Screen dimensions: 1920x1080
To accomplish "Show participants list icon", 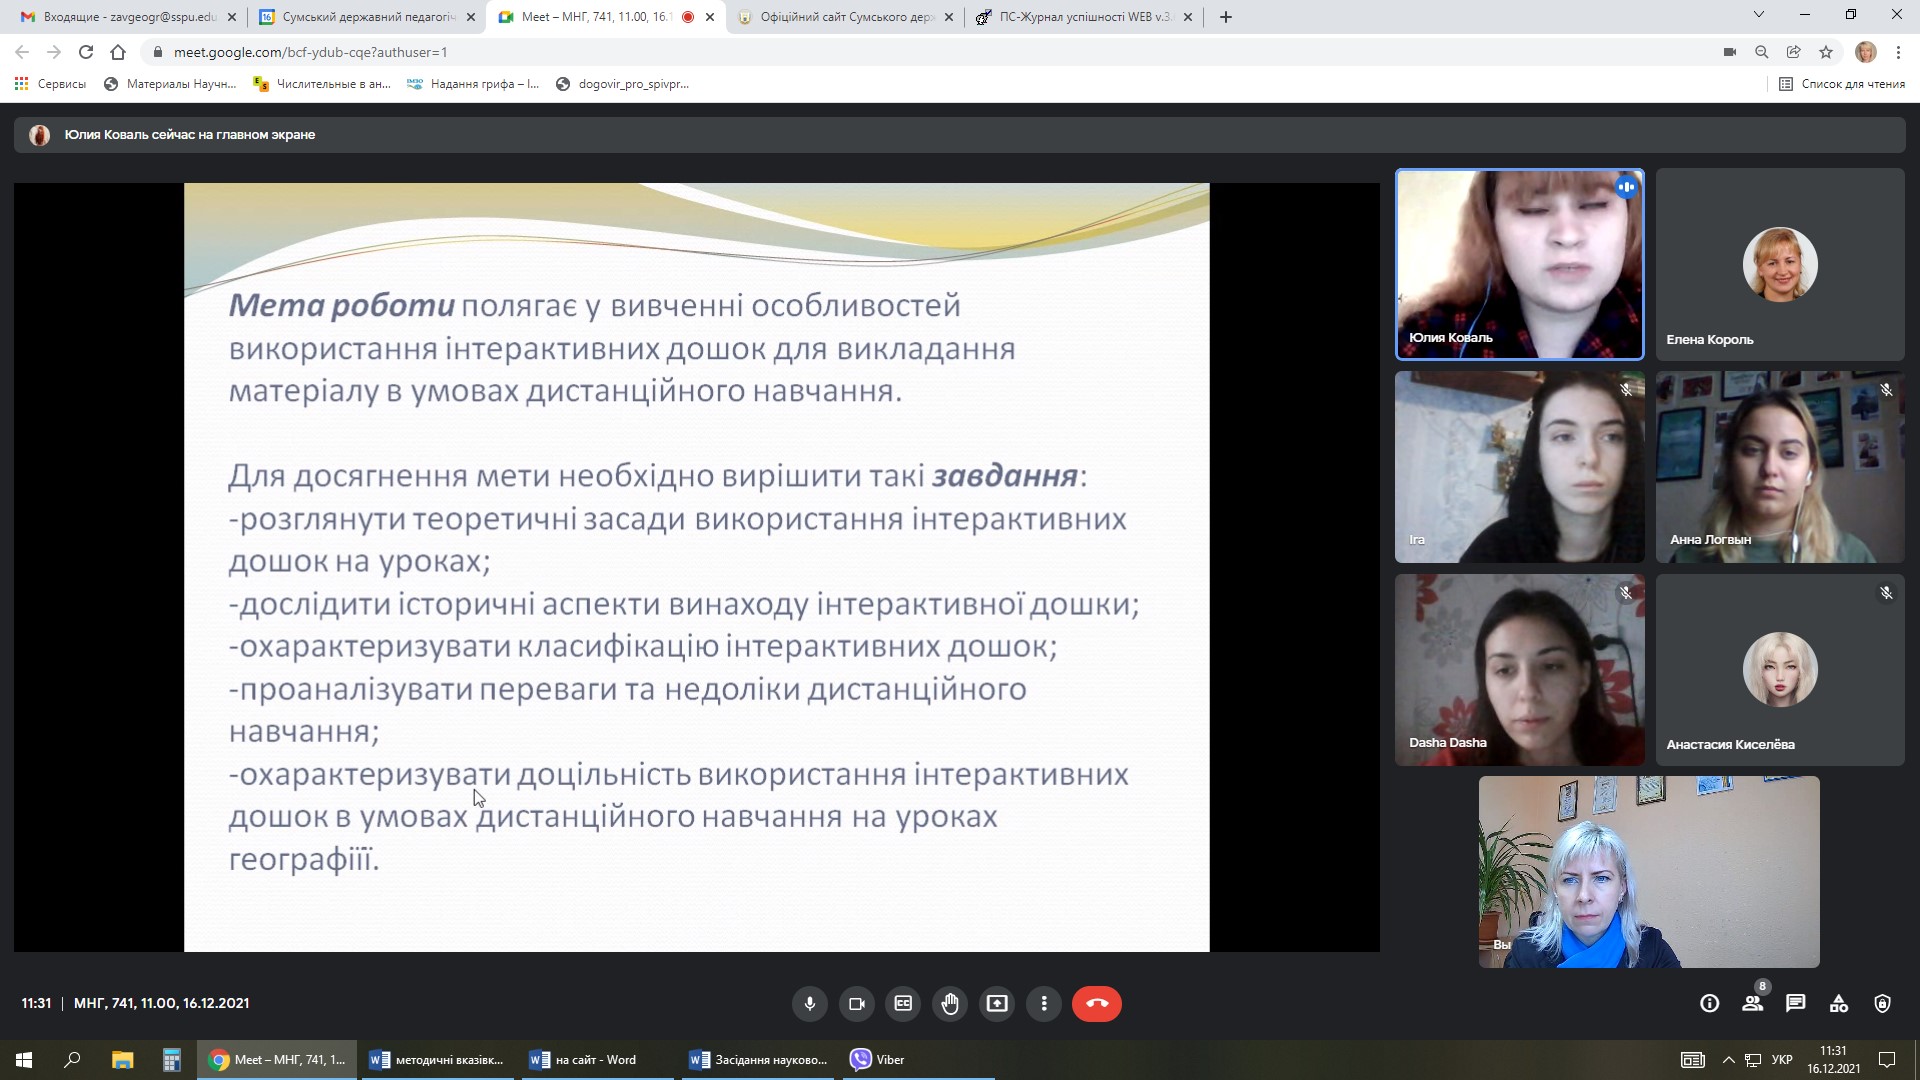I will 1753,1003.
